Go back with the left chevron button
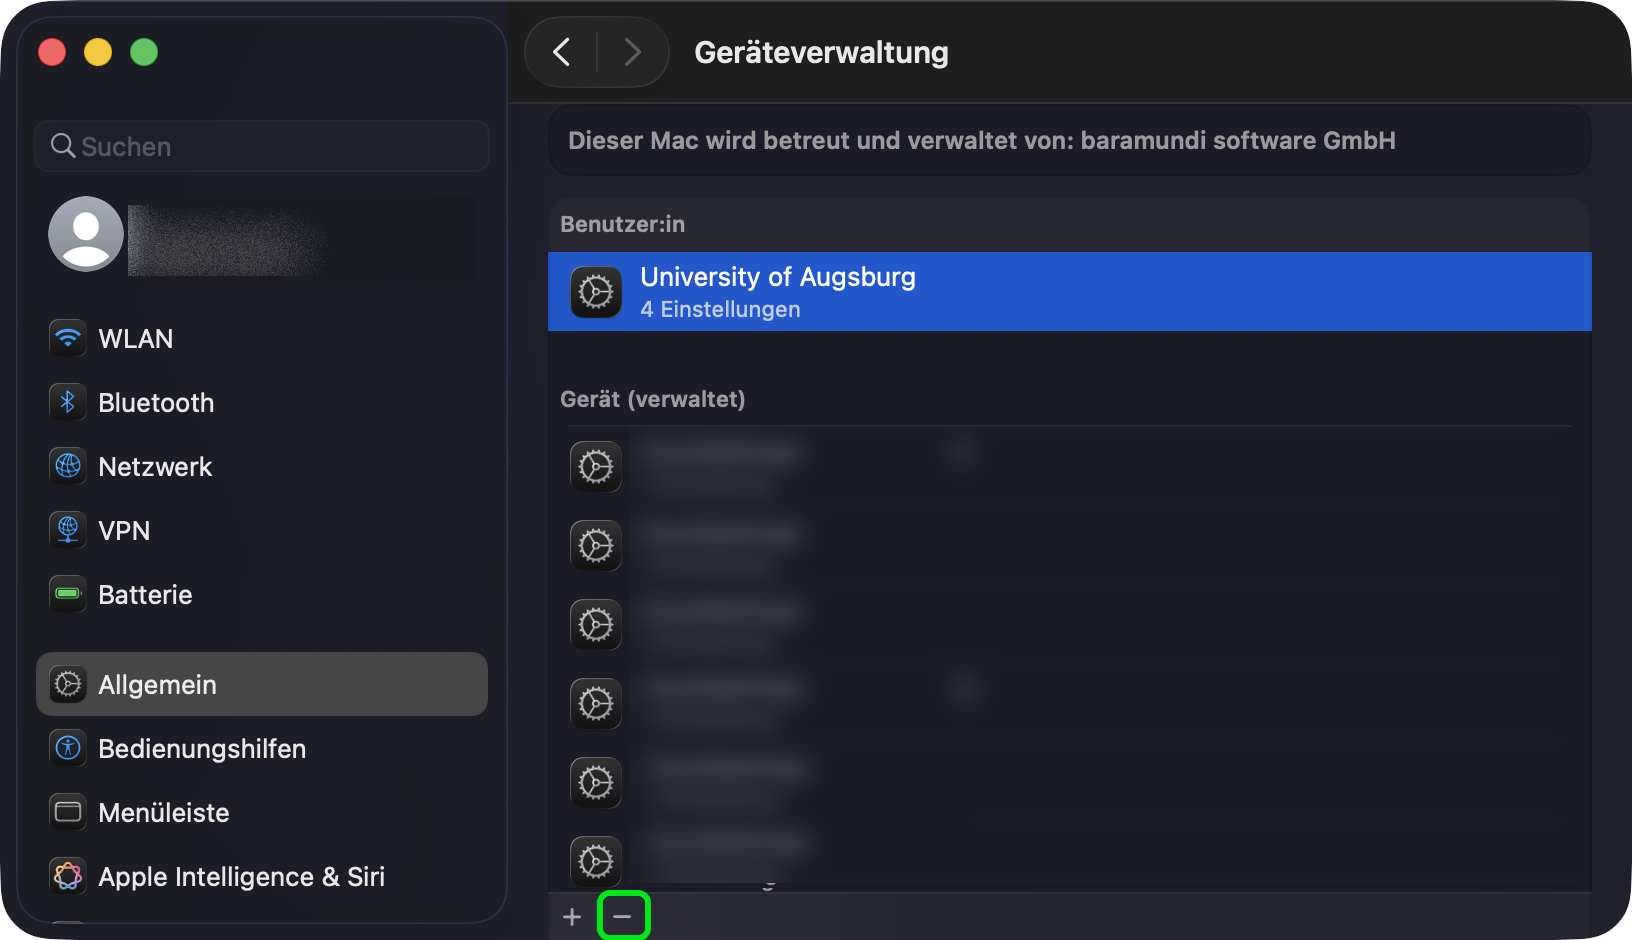This screenshot has height=940, width=1632. coord(562,52)
